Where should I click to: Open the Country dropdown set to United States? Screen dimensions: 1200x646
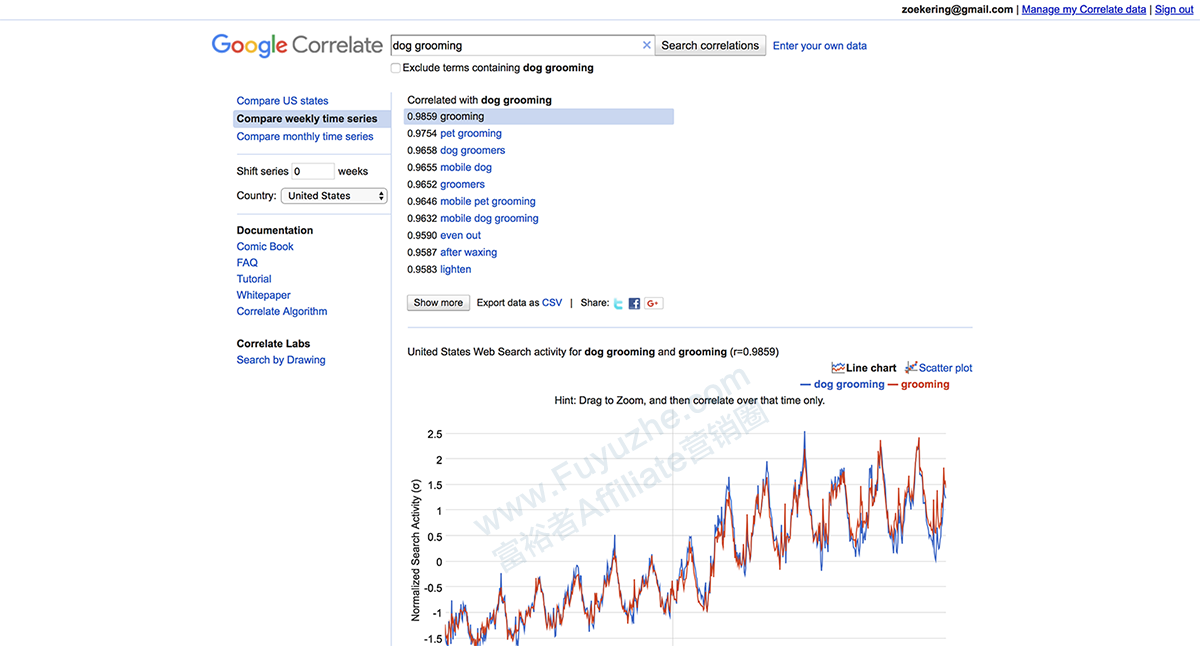coord(334,196)
